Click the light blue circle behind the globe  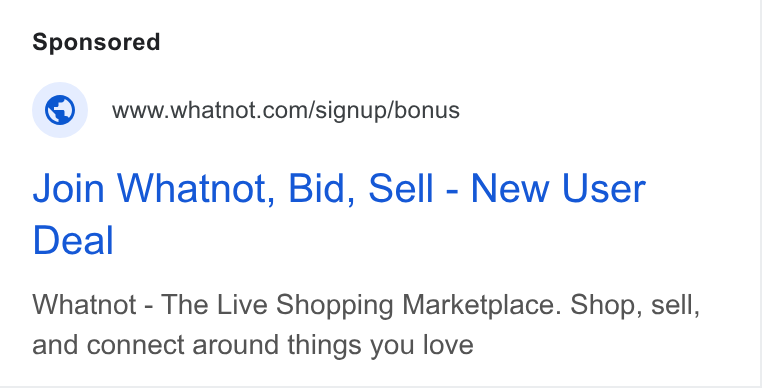point(60,110)
